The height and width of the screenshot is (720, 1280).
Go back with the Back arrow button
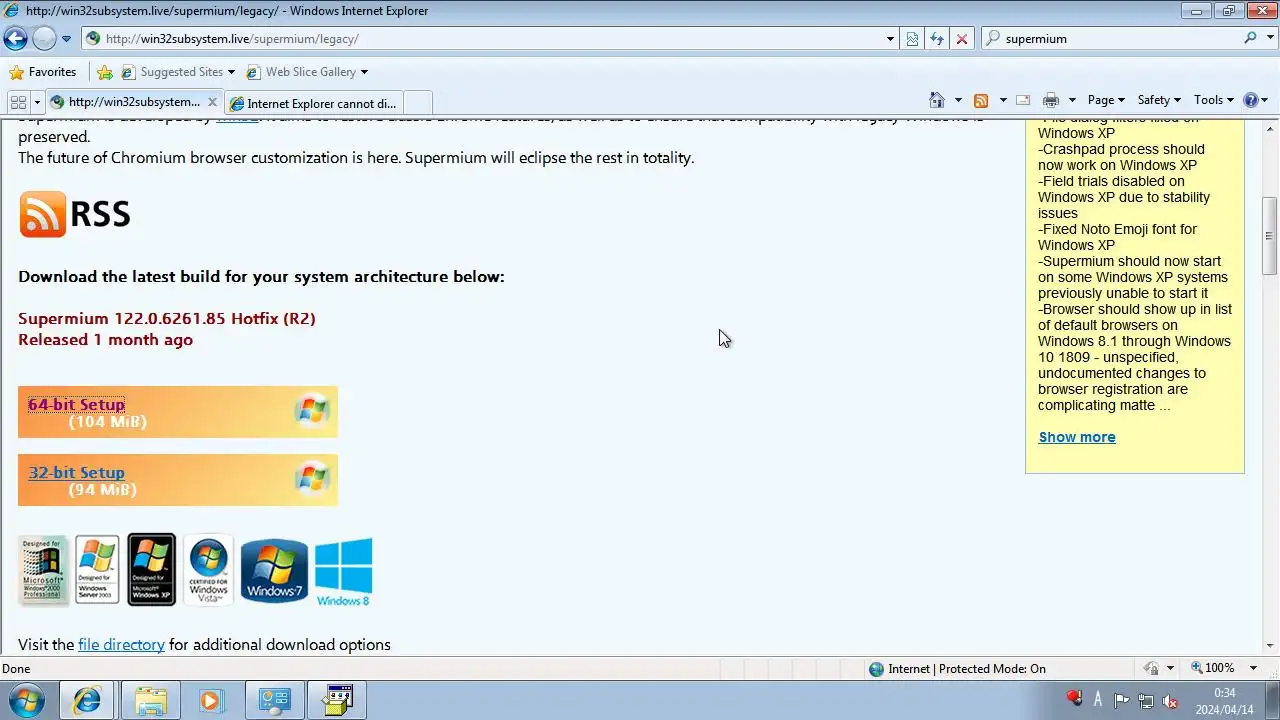pos(15,39)
